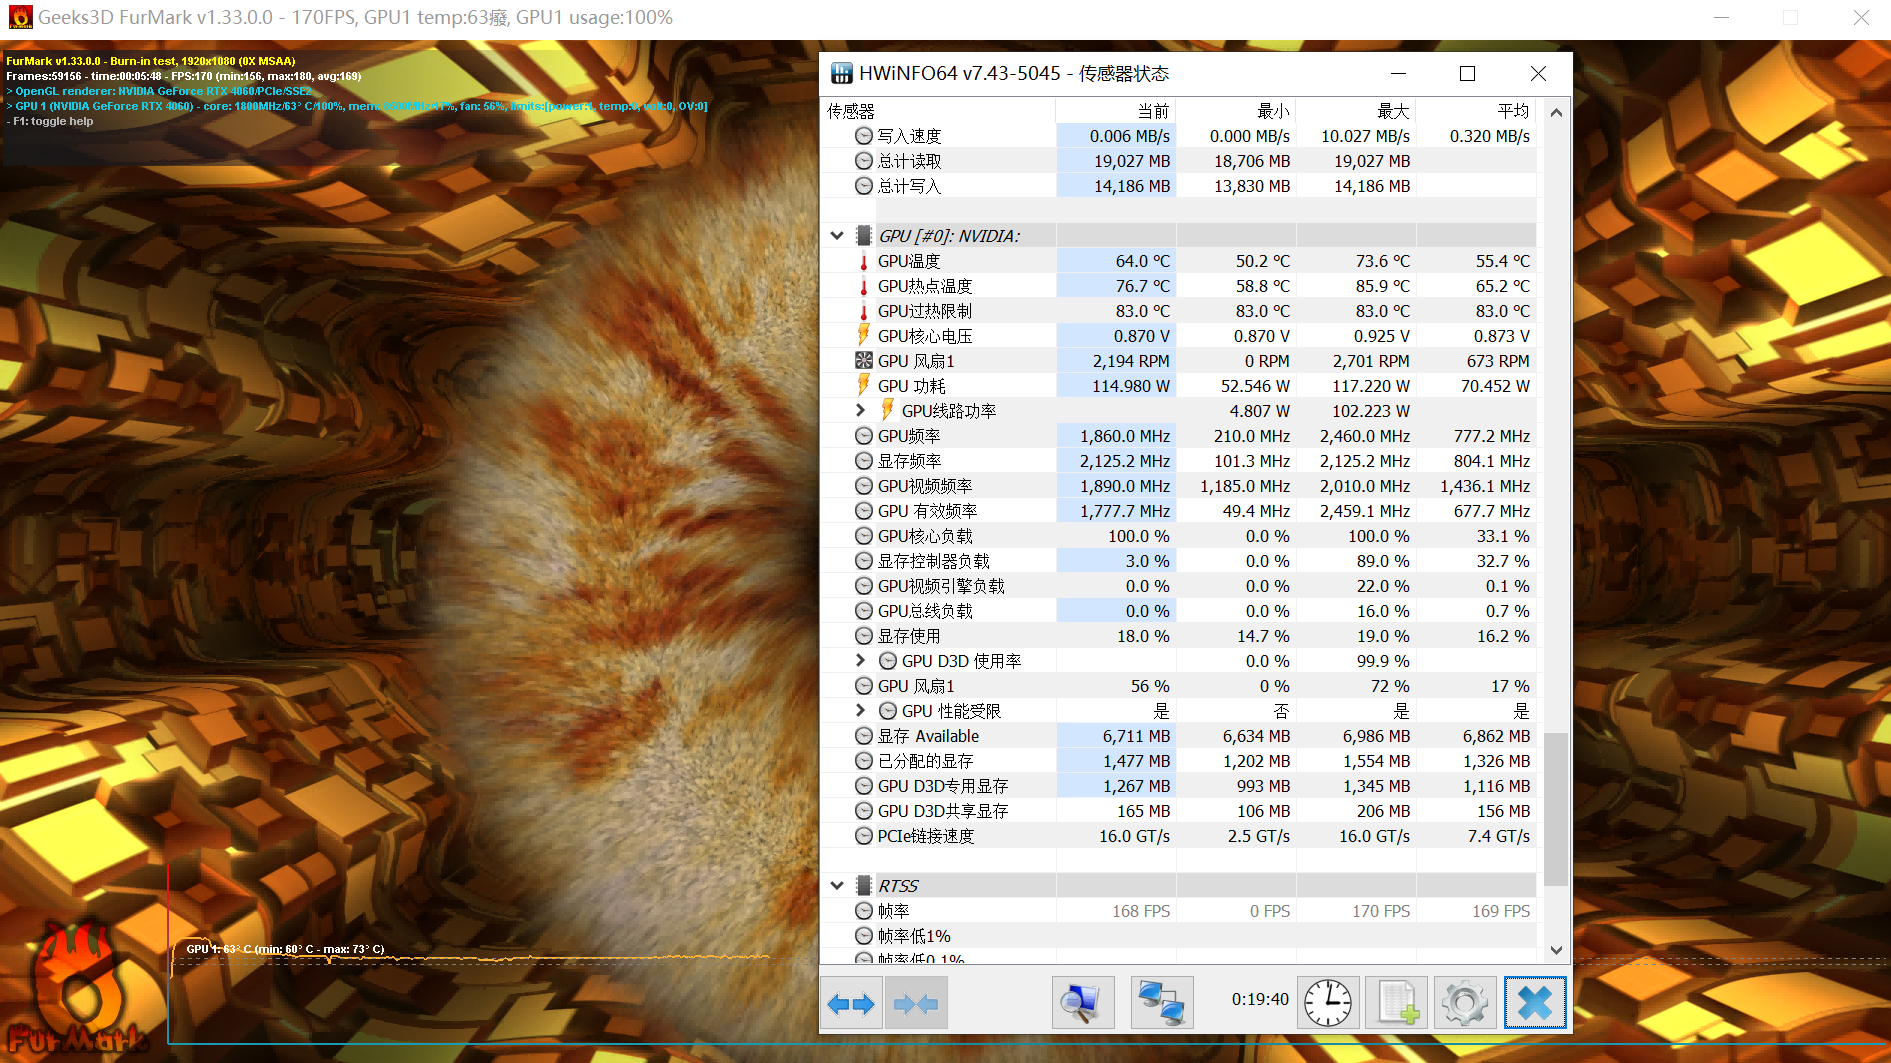This screenshot has width=1891, height=1063.
Task: Click the fan icon beside GPU 风扇1 RPM row
Action: point(864,361)
